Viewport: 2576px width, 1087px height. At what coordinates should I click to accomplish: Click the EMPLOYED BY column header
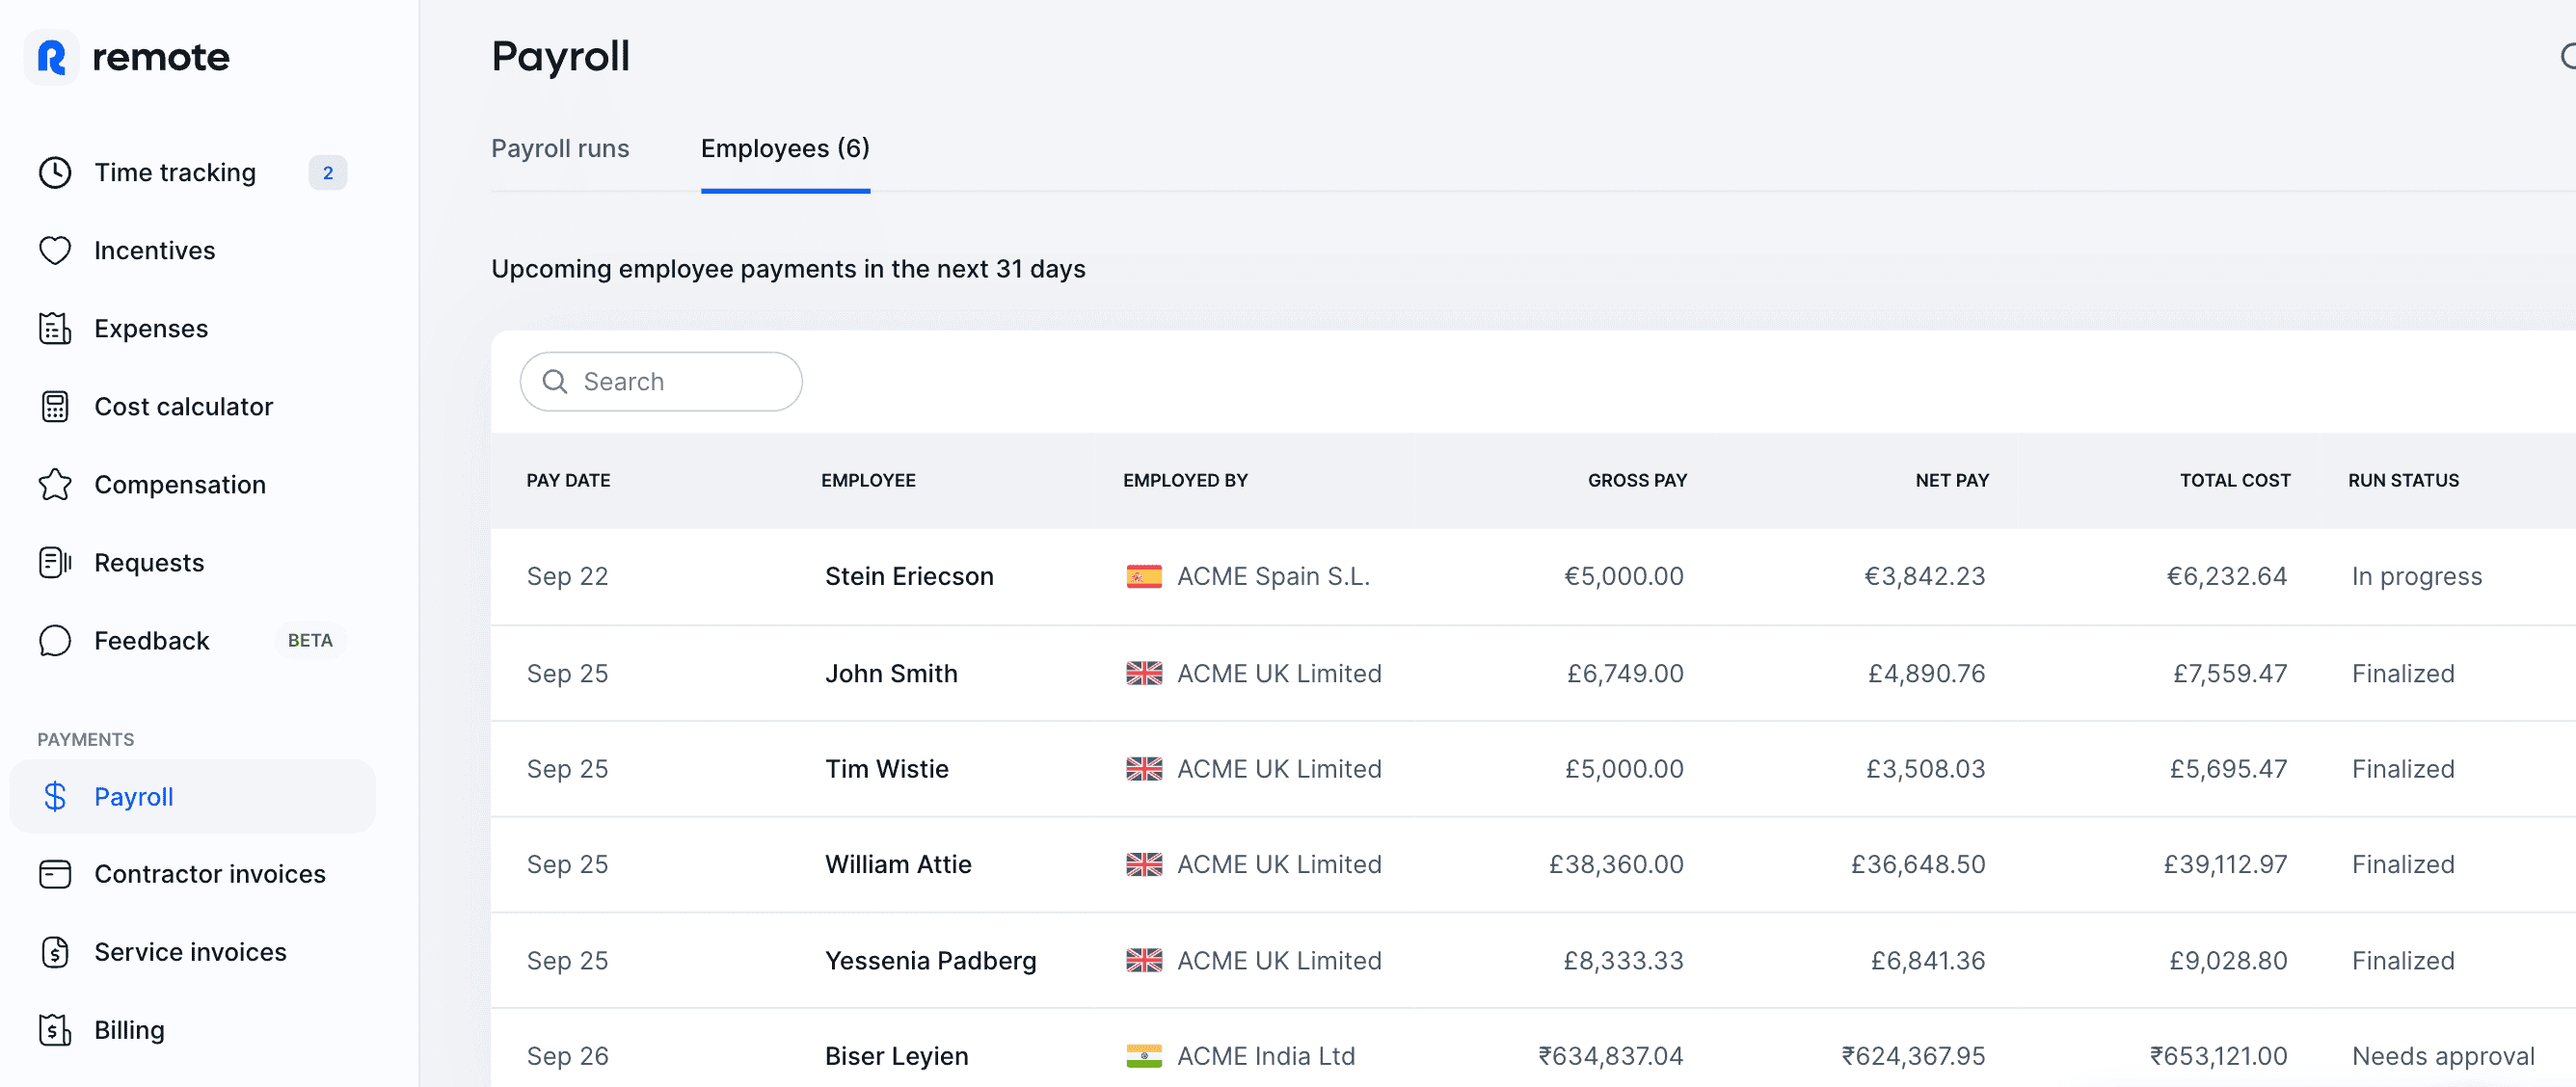click(1185, 480)
